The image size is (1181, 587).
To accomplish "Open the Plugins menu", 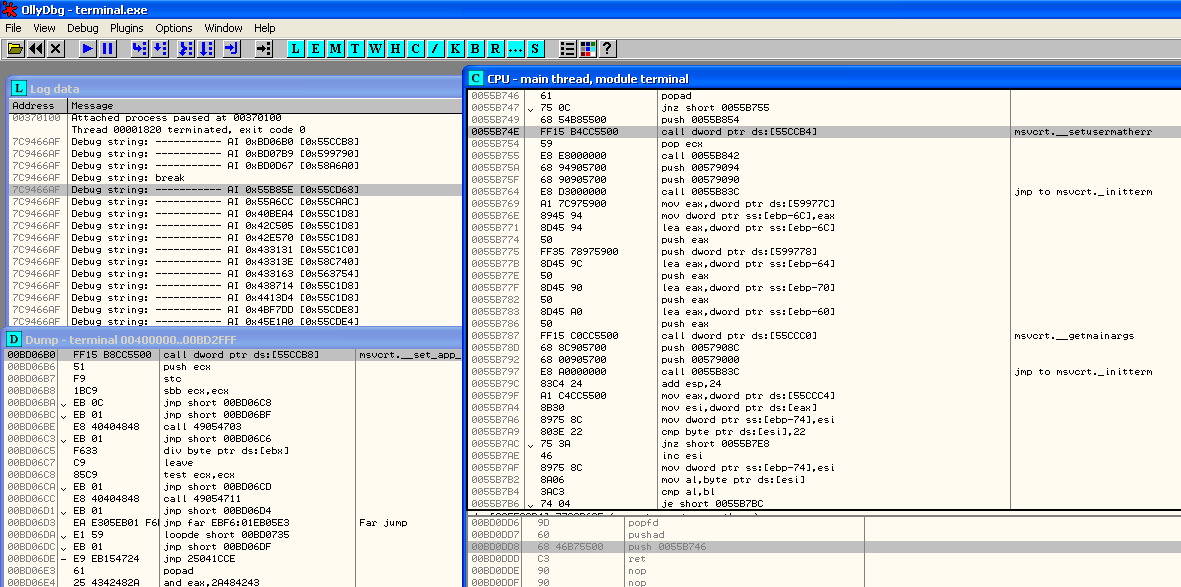I will tap(127, 28).
